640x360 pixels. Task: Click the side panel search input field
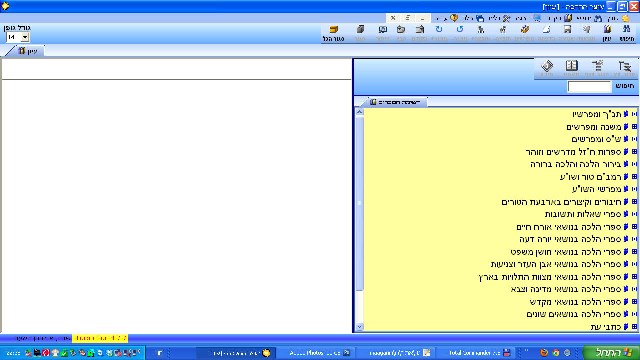(x=589, y=86)
